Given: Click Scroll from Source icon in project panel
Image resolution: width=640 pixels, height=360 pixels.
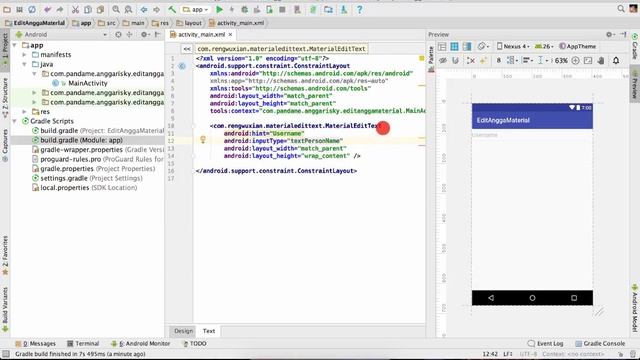Looking at the screenshot, I should (x=118, y=35).
